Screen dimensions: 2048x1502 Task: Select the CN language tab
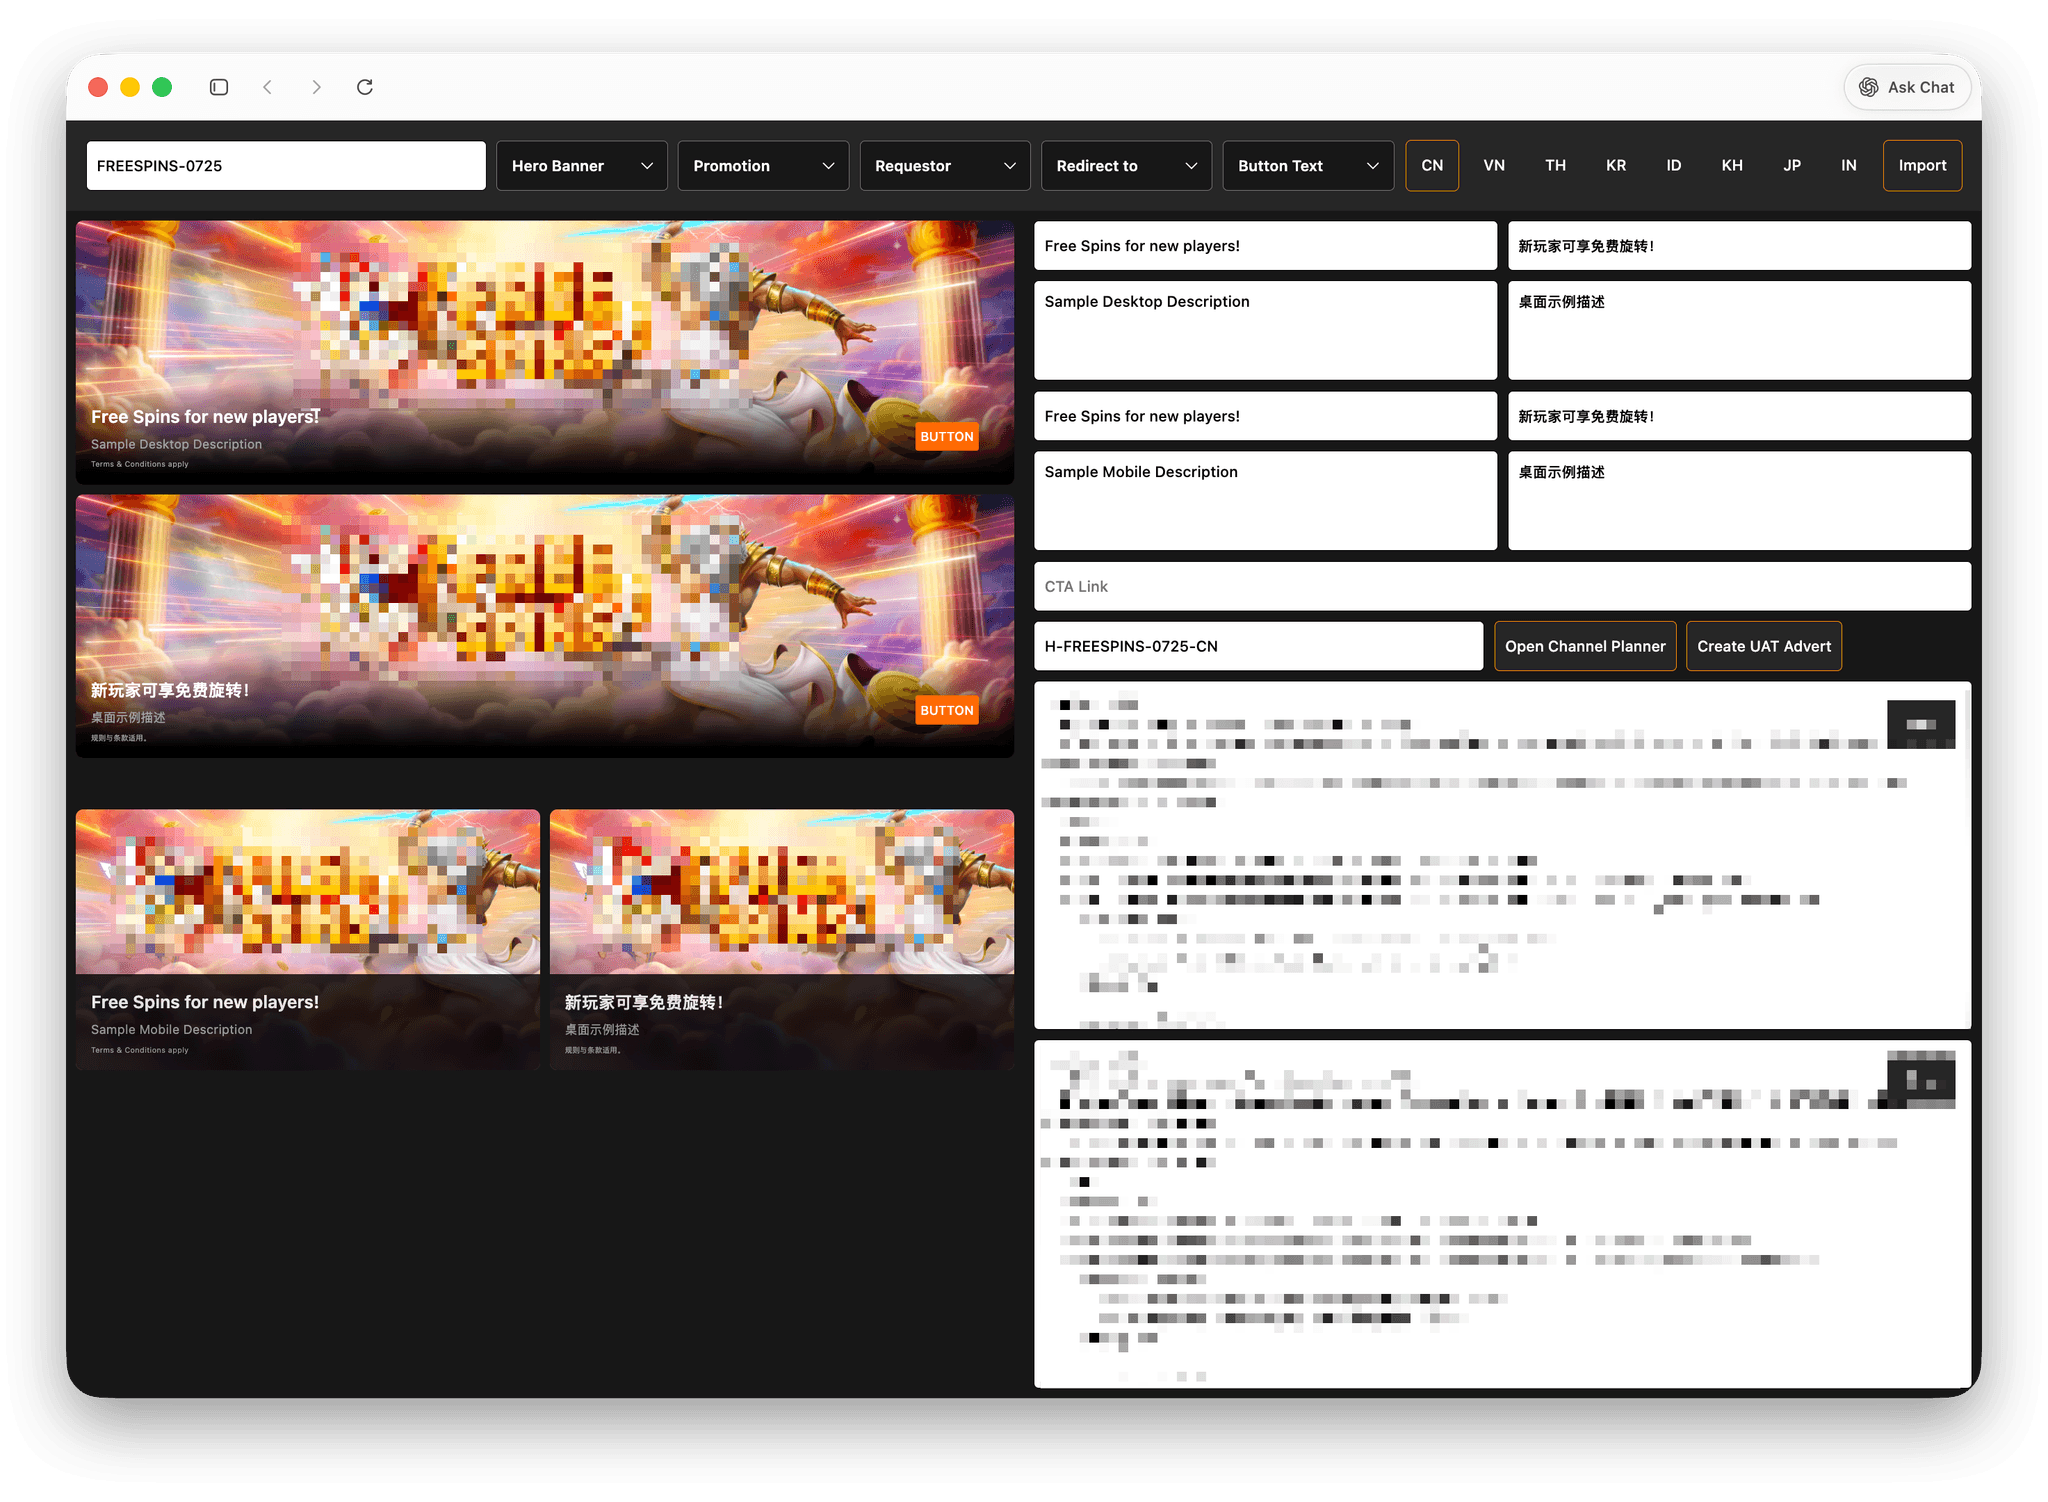1432,166
